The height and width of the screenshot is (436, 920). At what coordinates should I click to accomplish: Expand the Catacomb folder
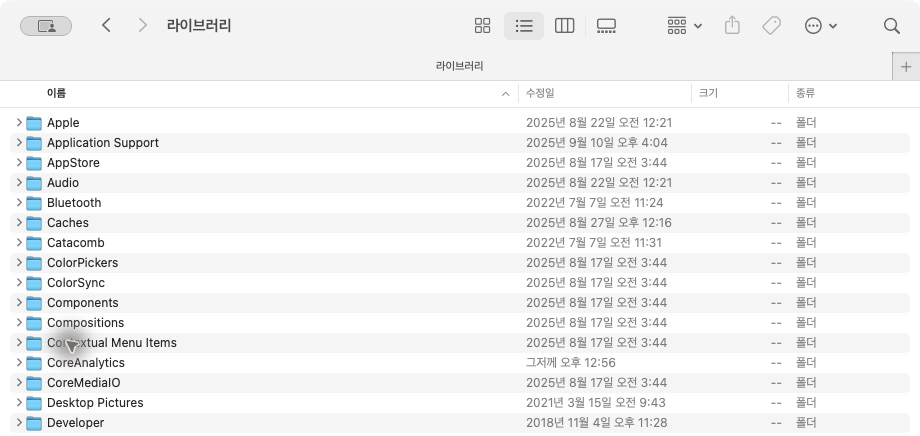click(x=19, y=242)
